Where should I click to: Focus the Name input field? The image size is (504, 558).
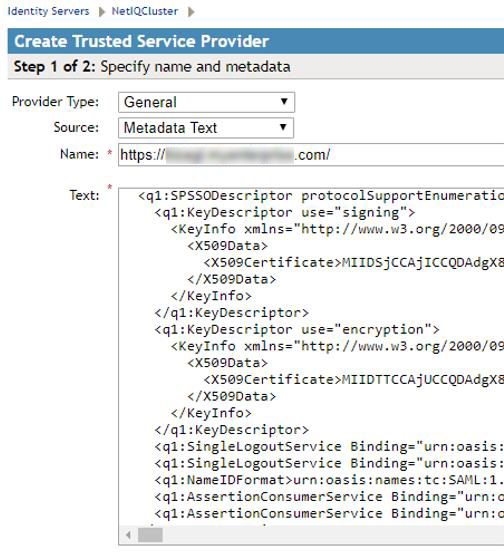[311, 155]
